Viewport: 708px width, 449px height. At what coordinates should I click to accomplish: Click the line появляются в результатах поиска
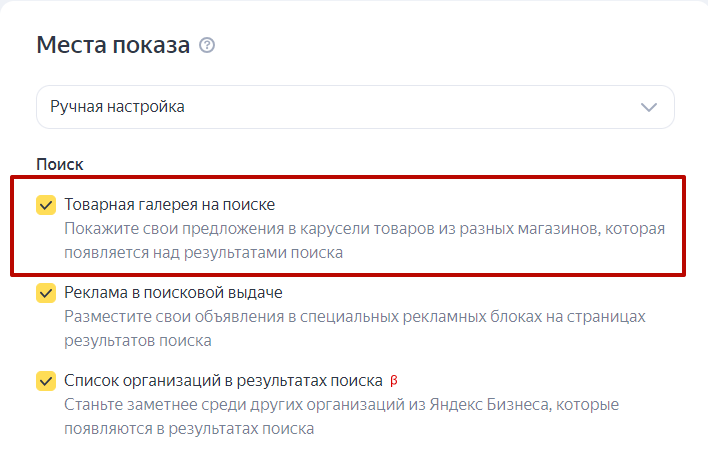(189, 428)
